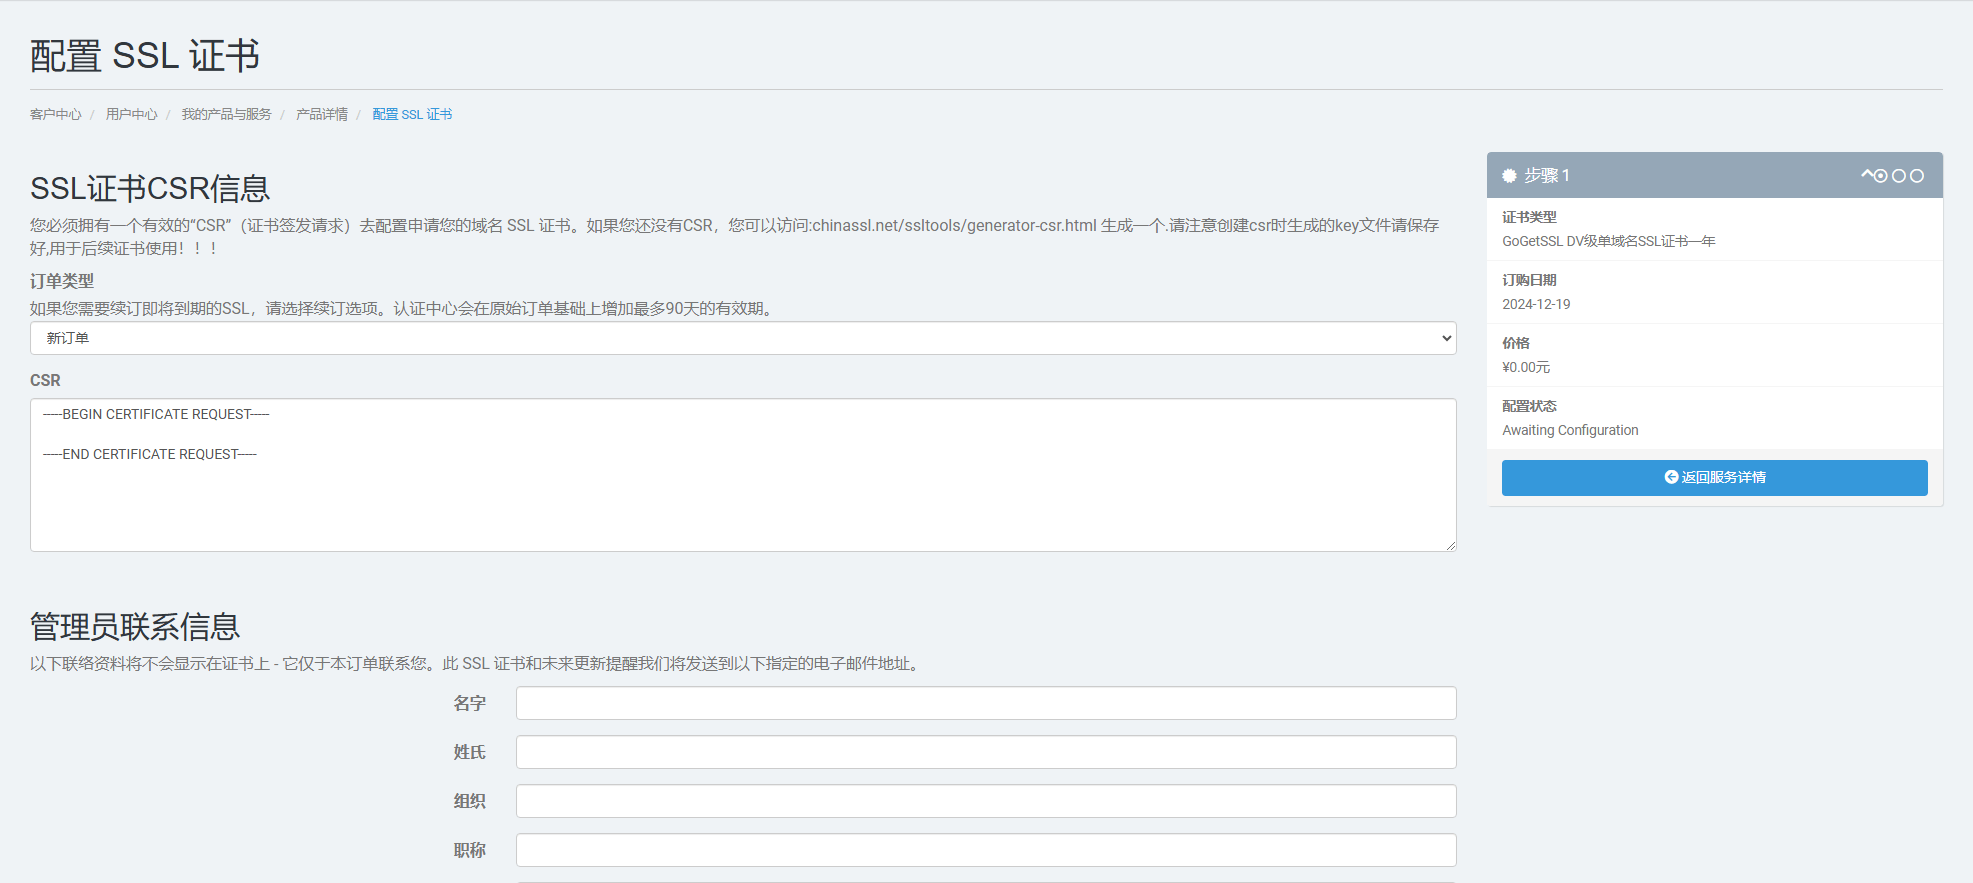This screenshot has height=883, width=1973.
Task: Click the 证书类型 label in sidebar
Action: coord(1529,217)
